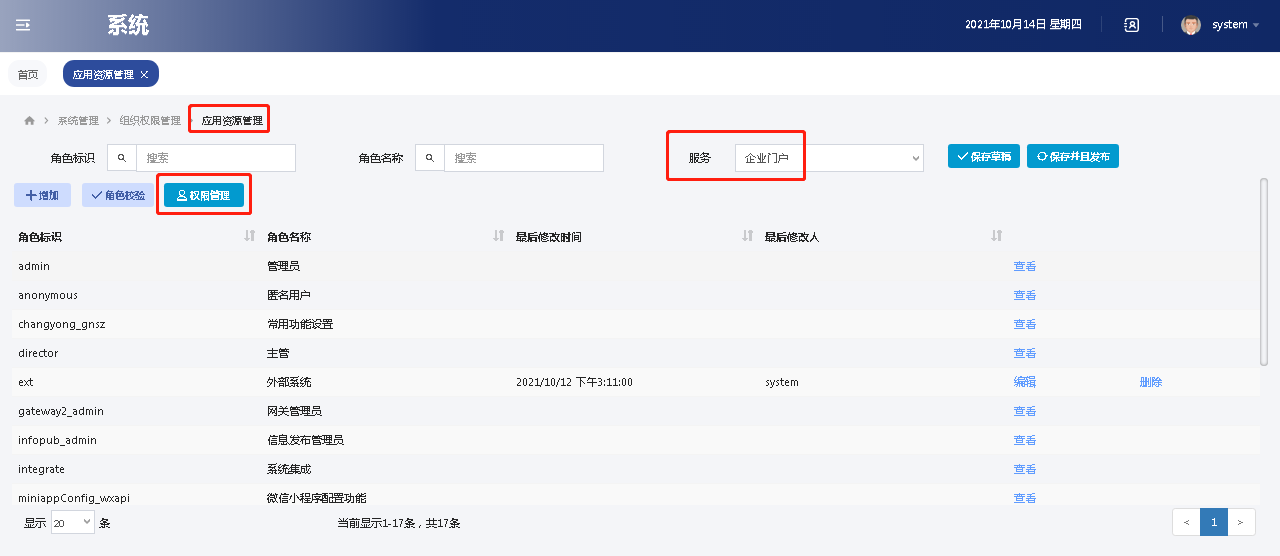Collapse the sidebar with the hamburger menu icon
This screenshot has width=1280, height=556.
(x=23, y=25)
